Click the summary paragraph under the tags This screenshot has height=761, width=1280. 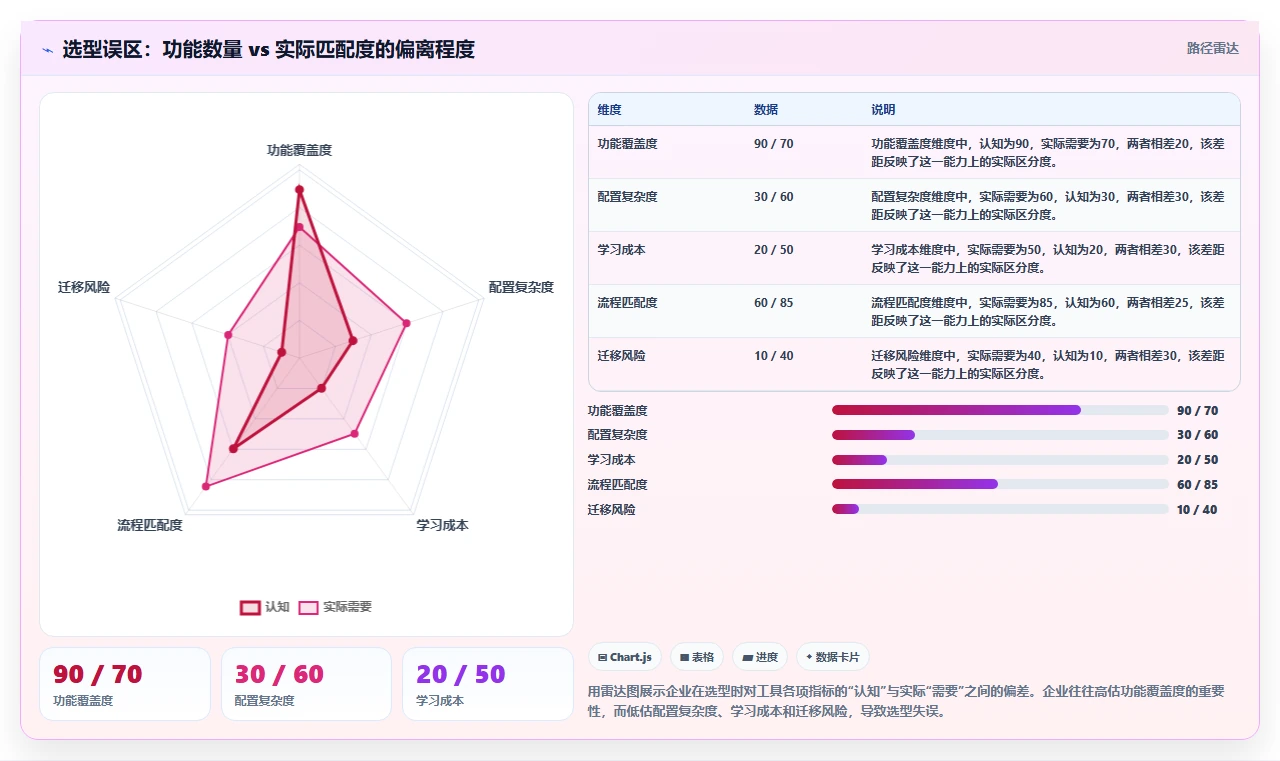pyautogui.click(x=906, y=702)
